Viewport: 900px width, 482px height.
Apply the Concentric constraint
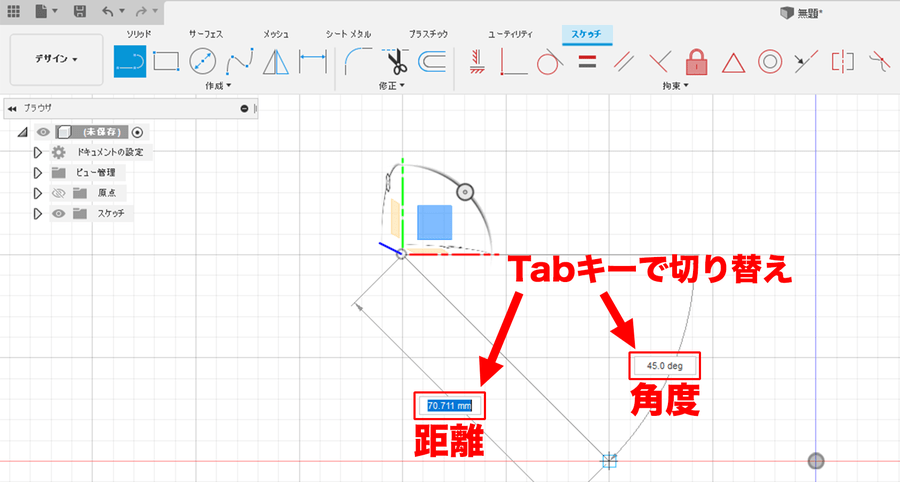coord(770,61)
